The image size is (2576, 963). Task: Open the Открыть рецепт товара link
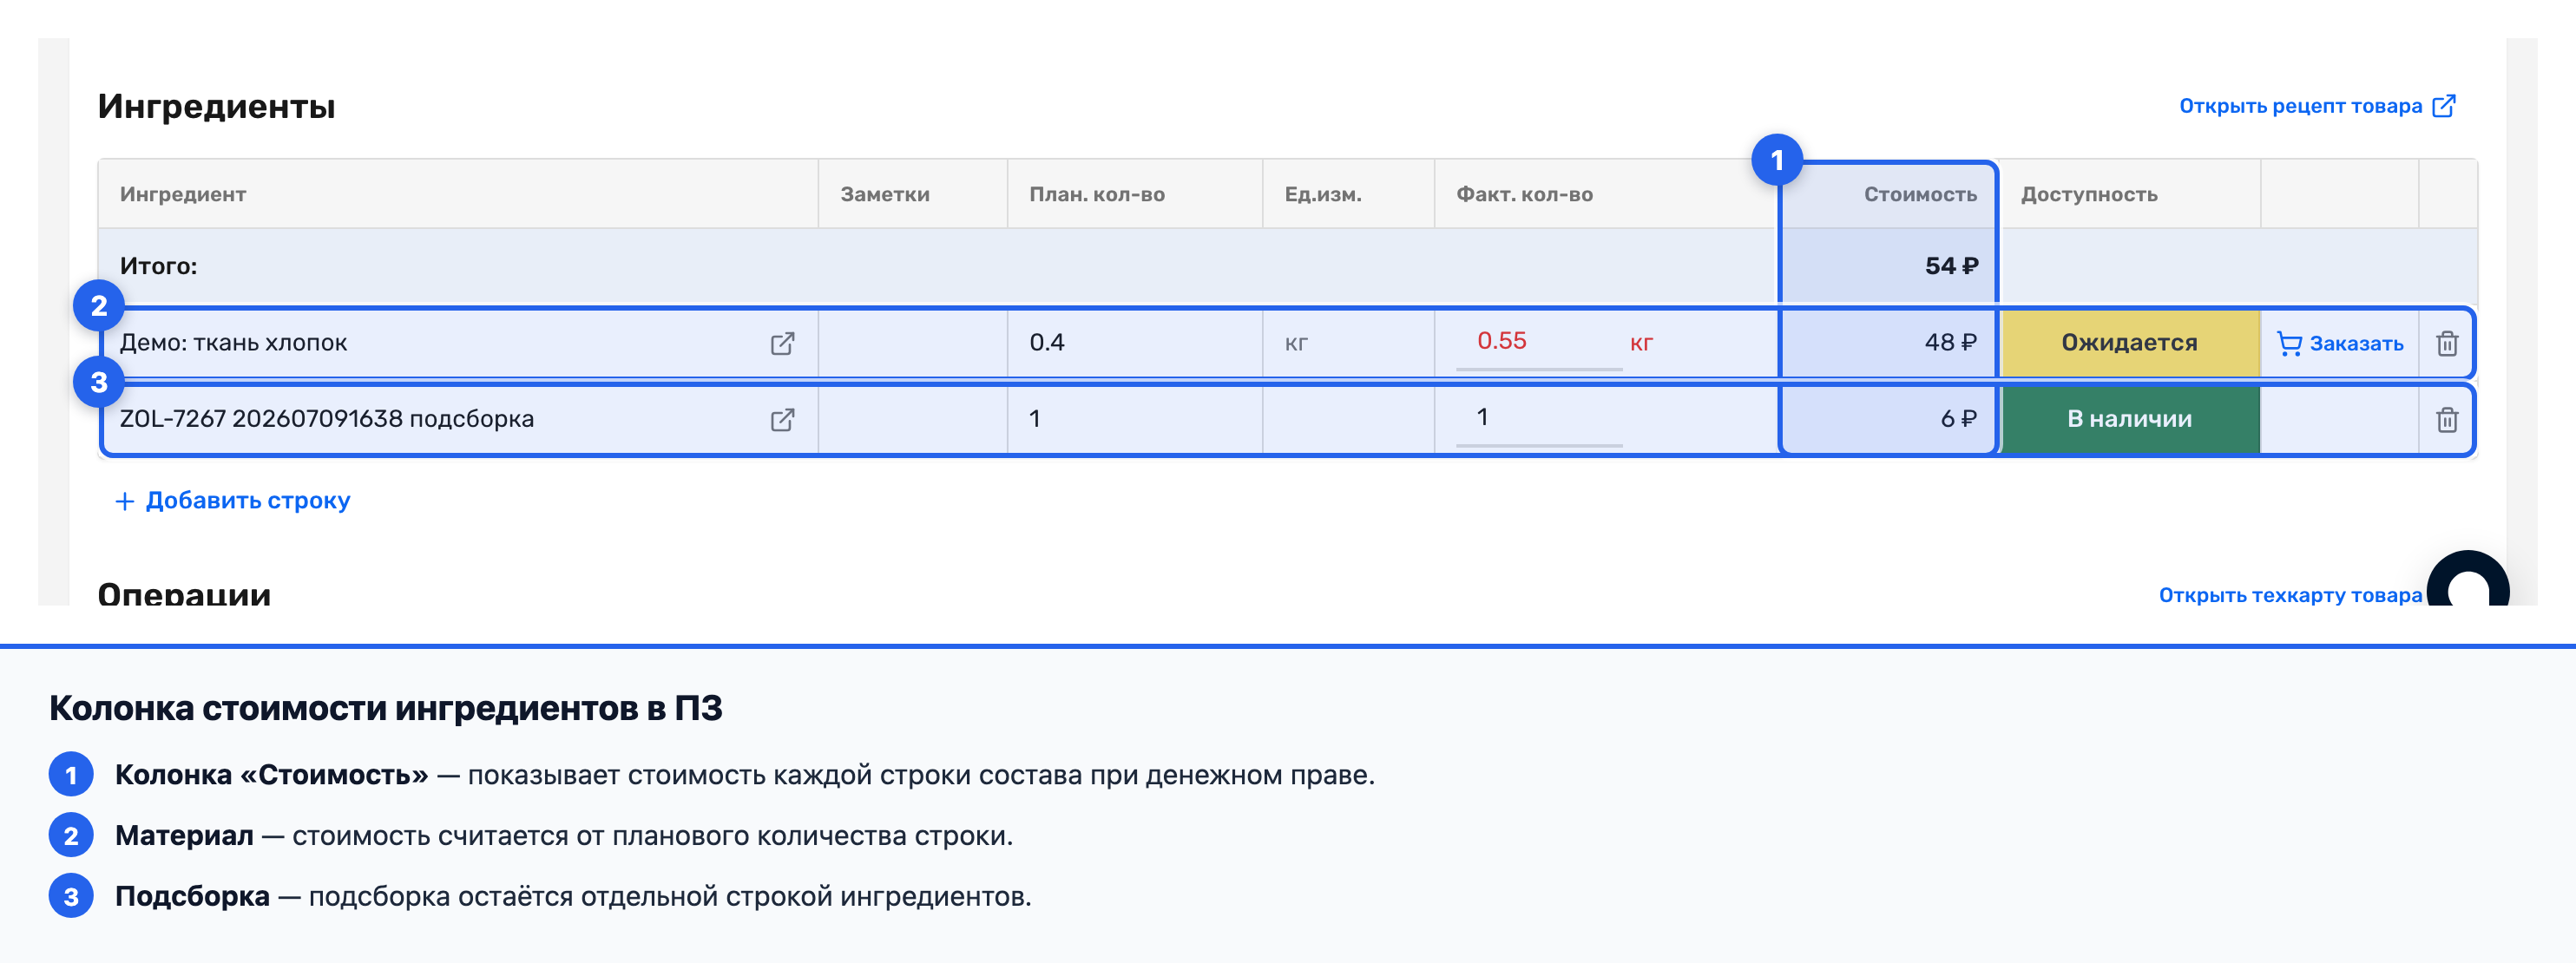[2300, 106]
